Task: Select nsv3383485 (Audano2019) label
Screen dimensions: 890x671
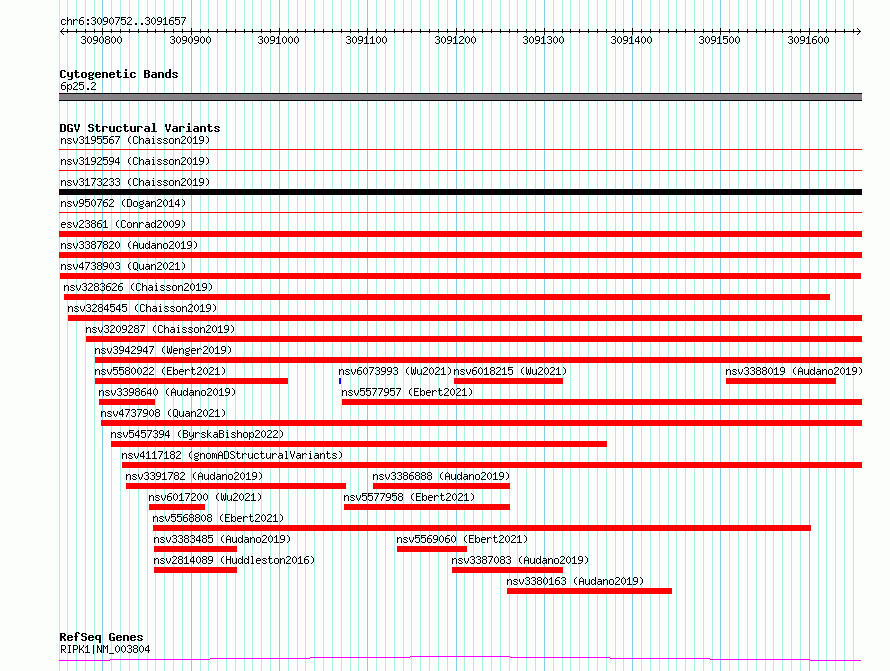Action: [x=222, y=539]
